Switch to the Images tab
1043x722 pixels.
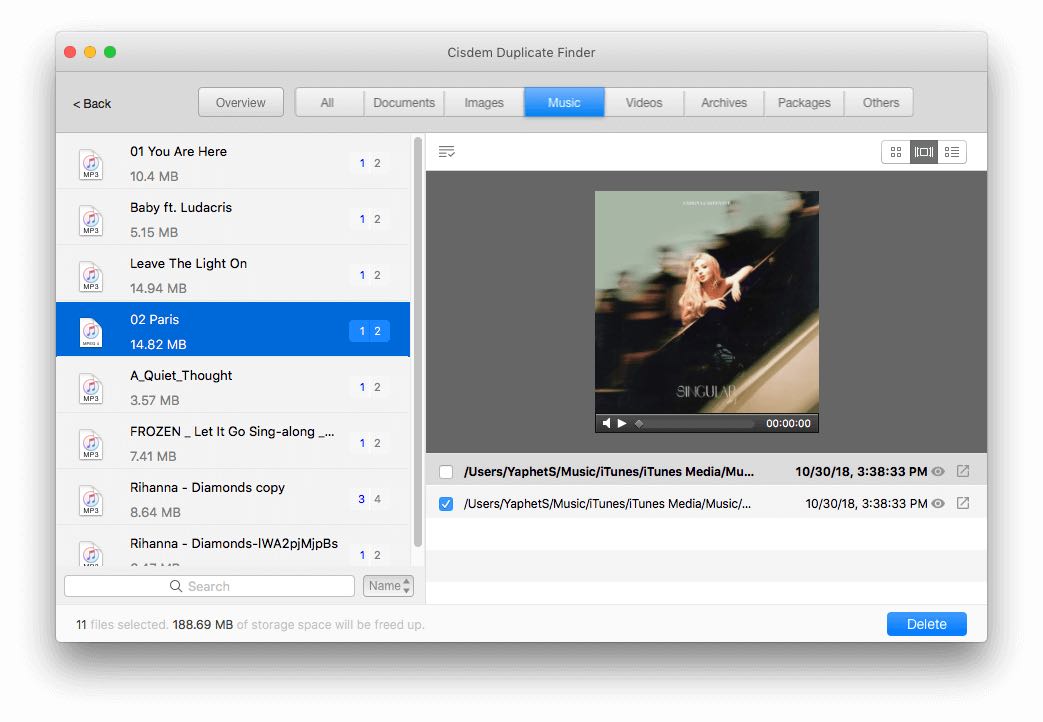[484, 102]
